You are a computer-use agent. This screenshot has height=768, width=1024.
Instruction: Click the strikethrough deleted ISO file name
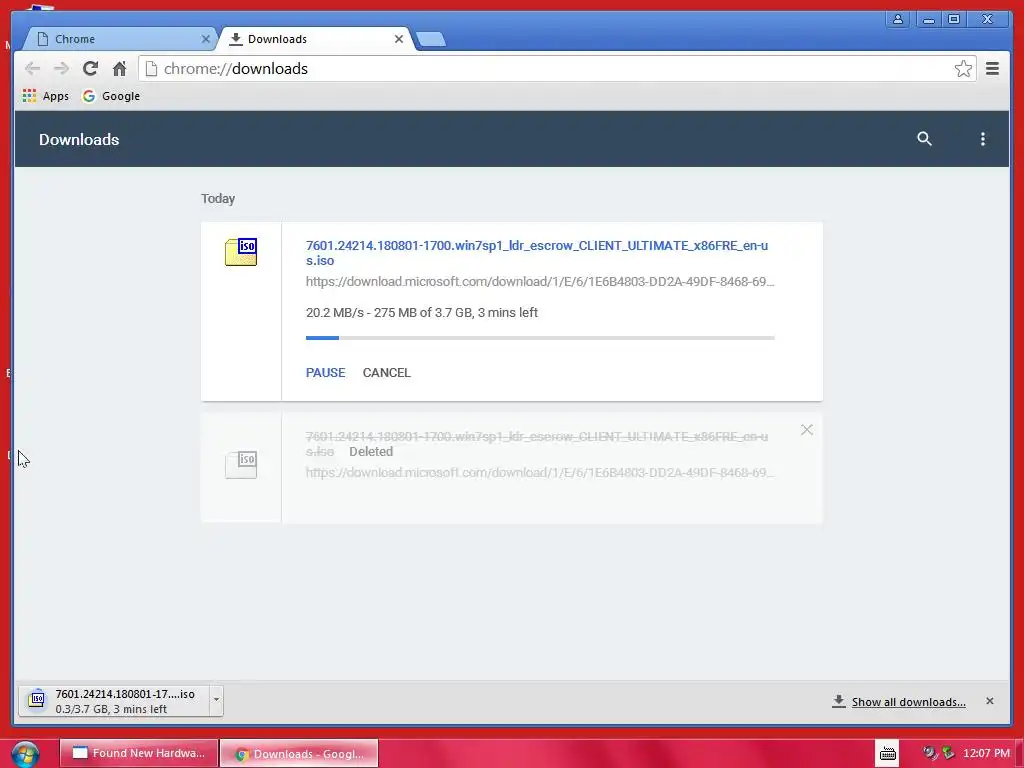coord(537,443)
